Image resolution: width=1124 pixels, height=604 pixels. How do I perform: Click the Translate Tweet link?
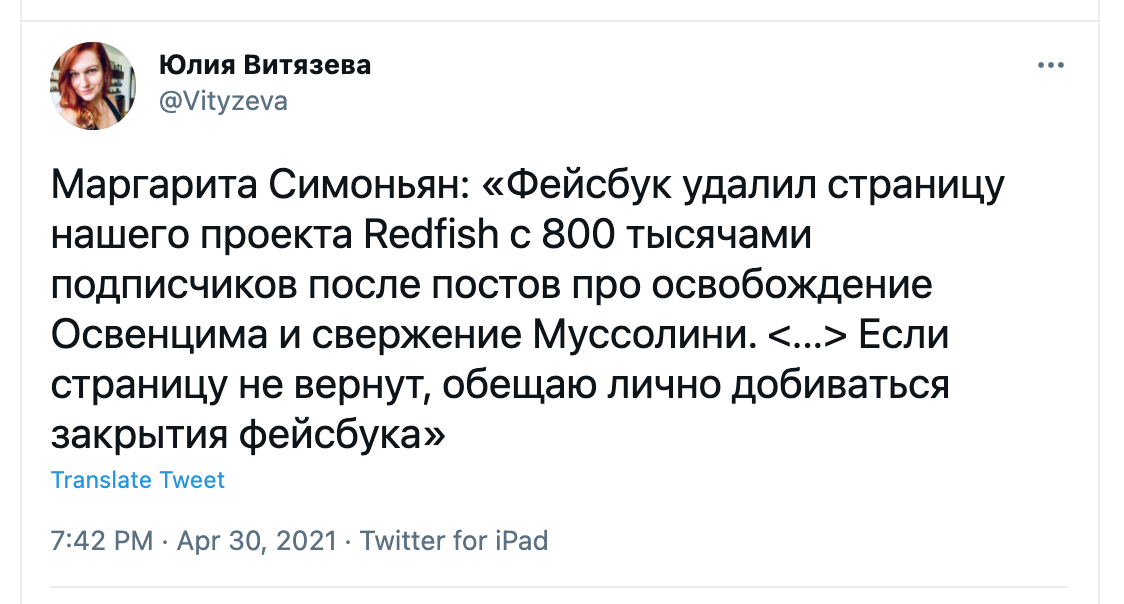pyautogui.click(x=138, y=479)
